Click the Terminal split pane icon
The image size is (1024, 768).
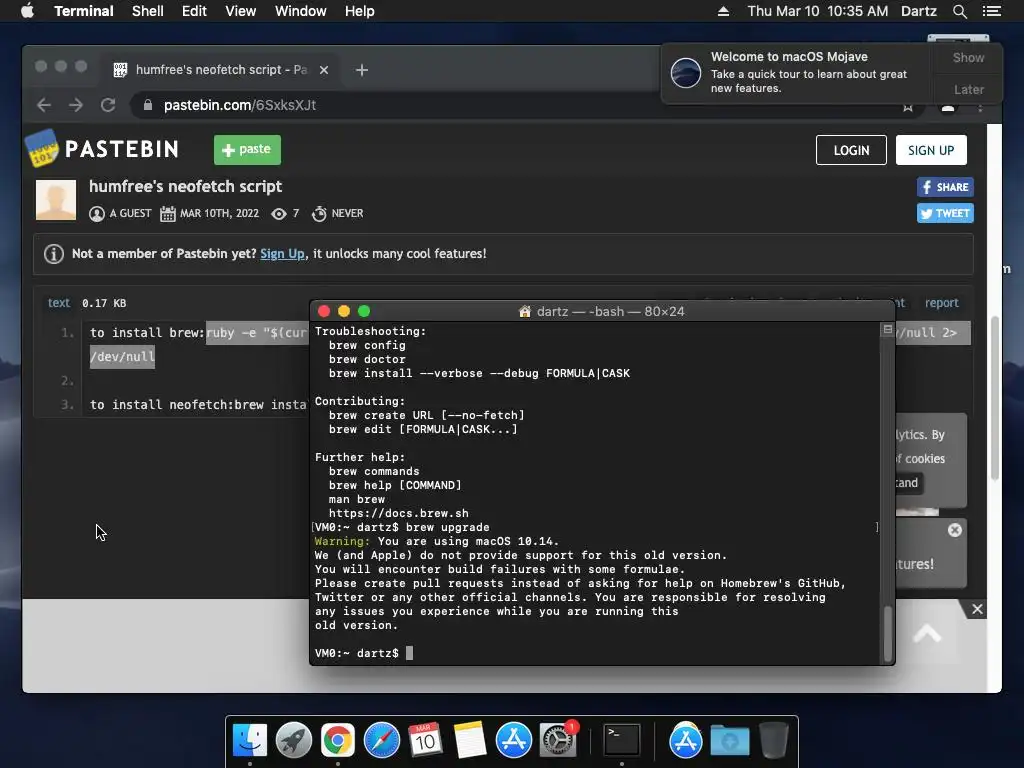887,329
